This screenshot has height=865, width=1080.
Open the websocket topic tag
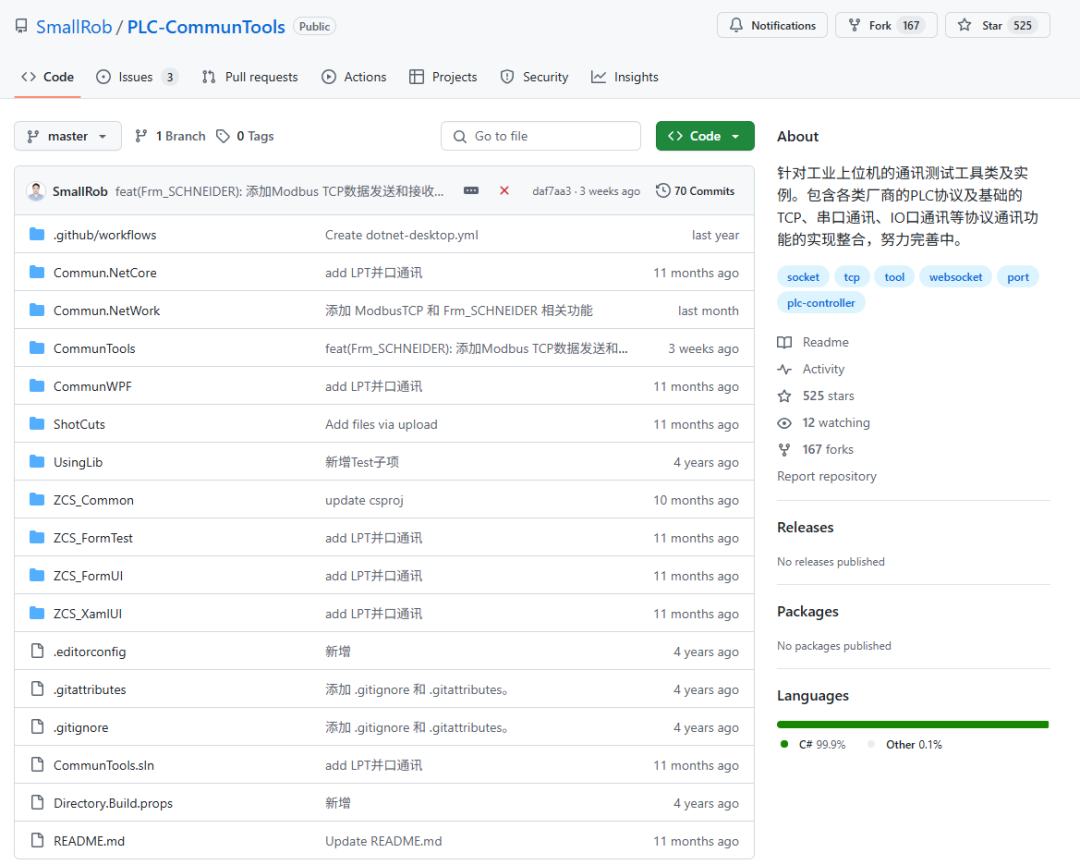click(955, 276)
